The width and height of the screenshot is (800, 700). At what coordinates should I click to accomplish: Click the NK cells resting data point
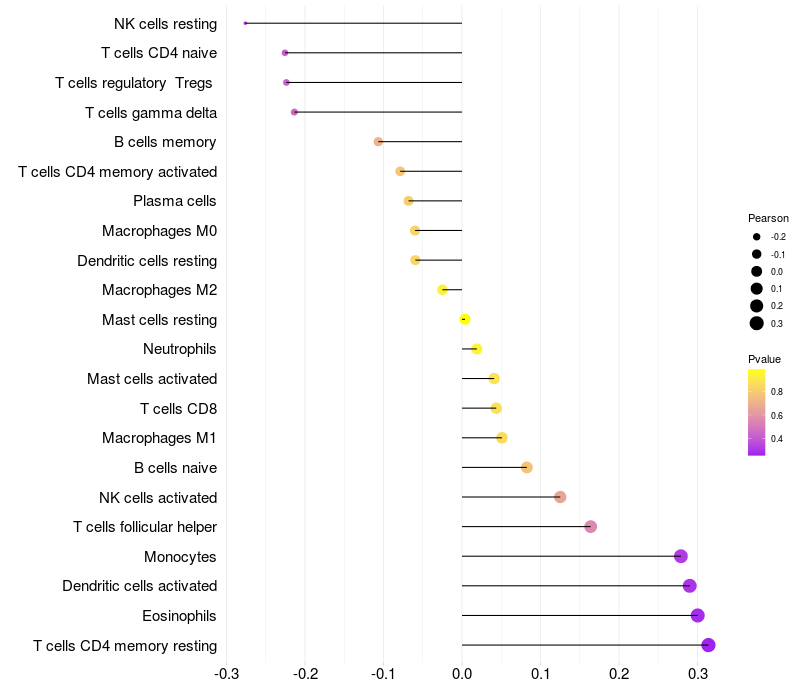[245, 23]
